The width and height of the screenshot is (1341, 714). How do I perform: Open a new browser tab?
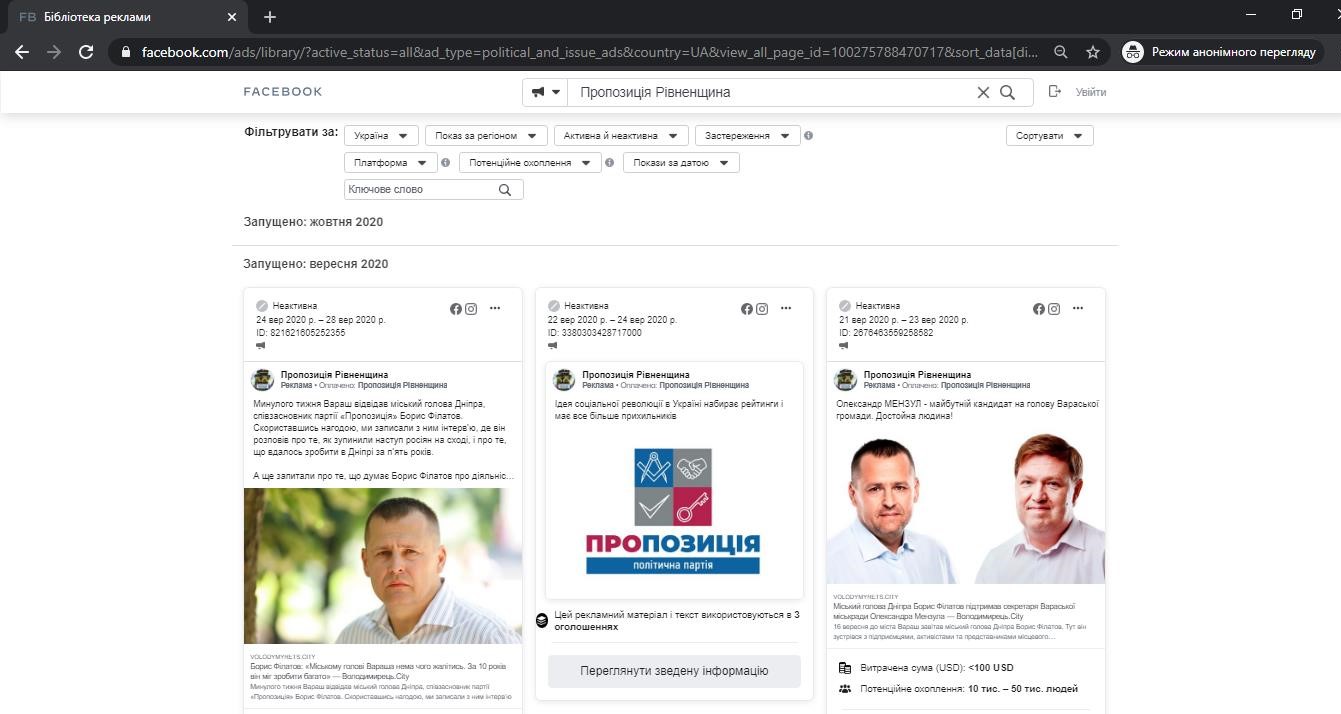click(x=270, y=17)
